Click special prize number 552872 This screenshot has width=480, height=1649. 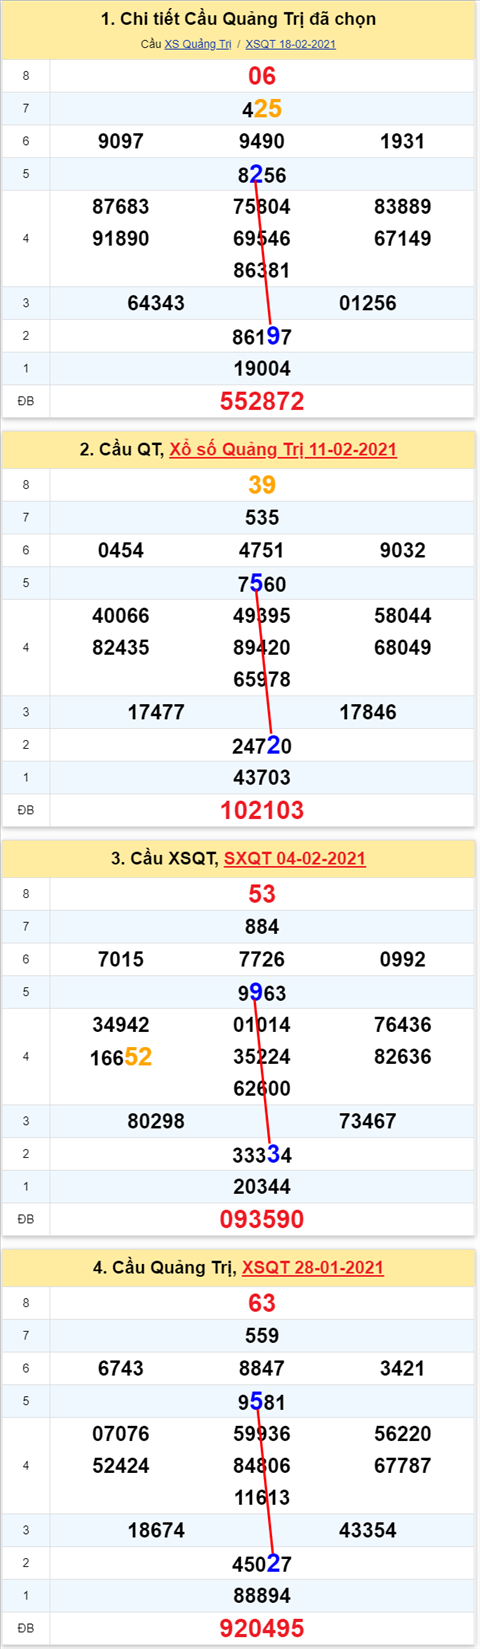(x=262, y=401)
